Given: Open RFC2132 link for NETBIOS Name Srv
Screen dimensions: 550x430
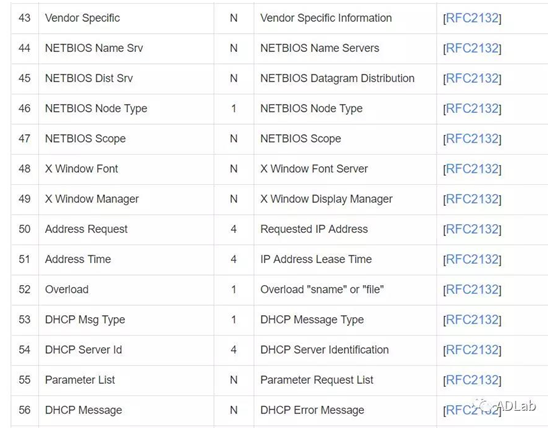Looking at the screenshot, I should (472, 48).
